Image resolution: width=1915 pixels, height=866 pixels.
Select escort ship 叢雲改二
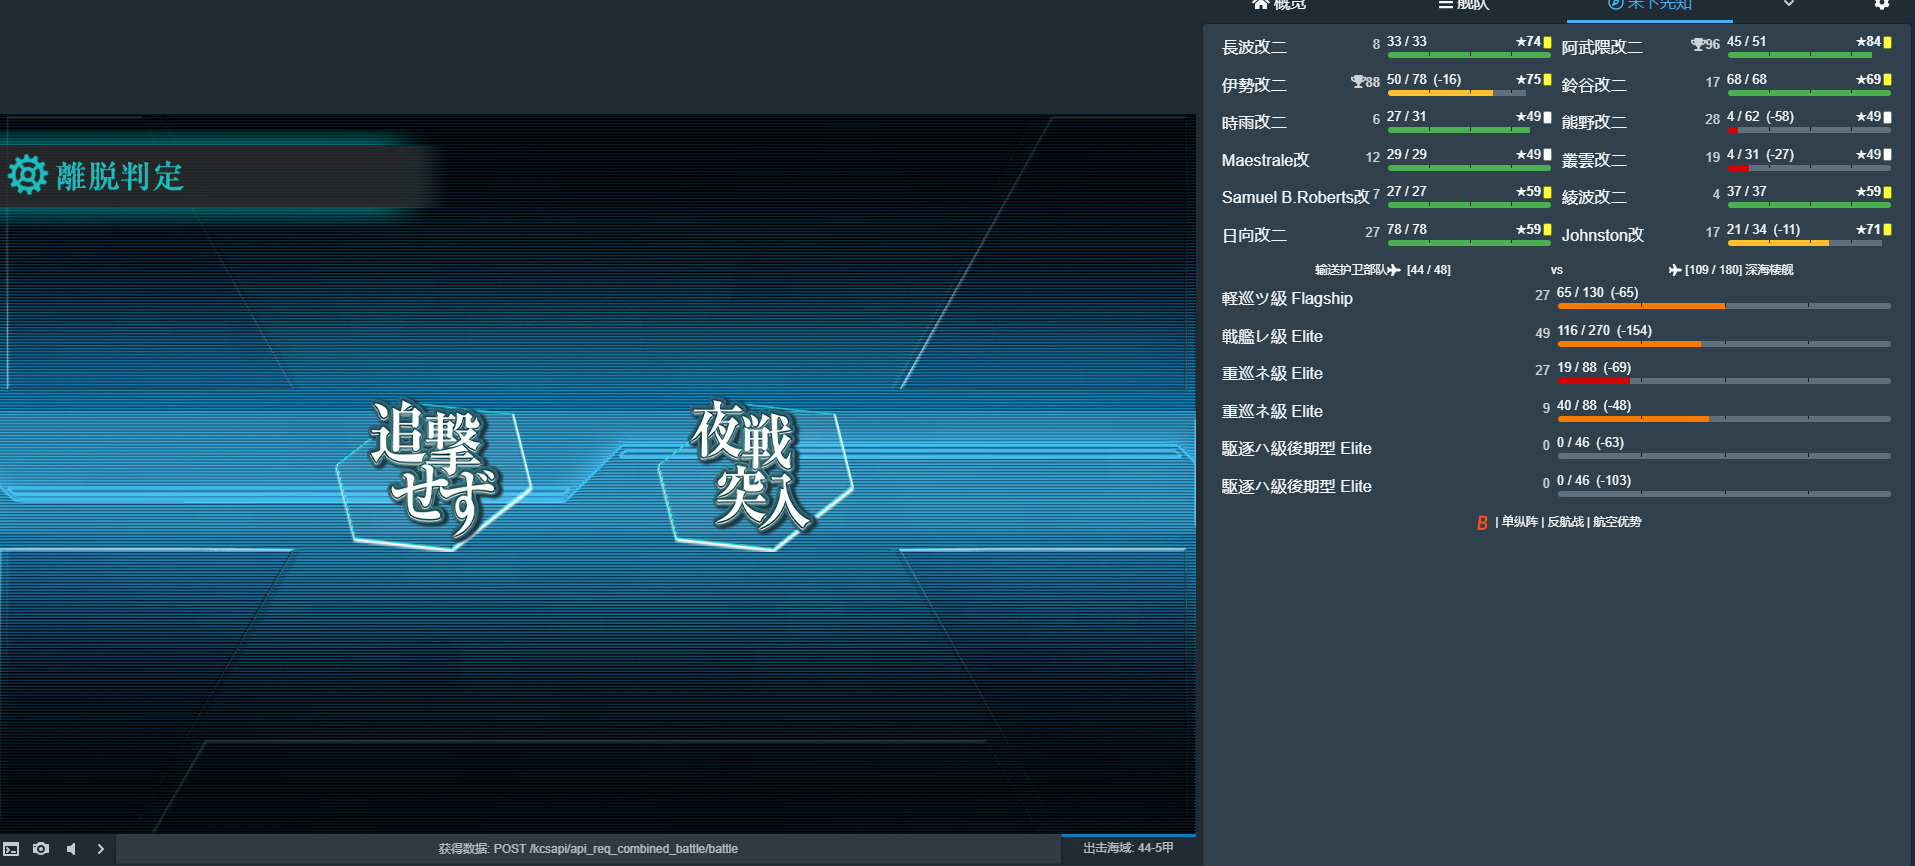(x=1594, y=160)
